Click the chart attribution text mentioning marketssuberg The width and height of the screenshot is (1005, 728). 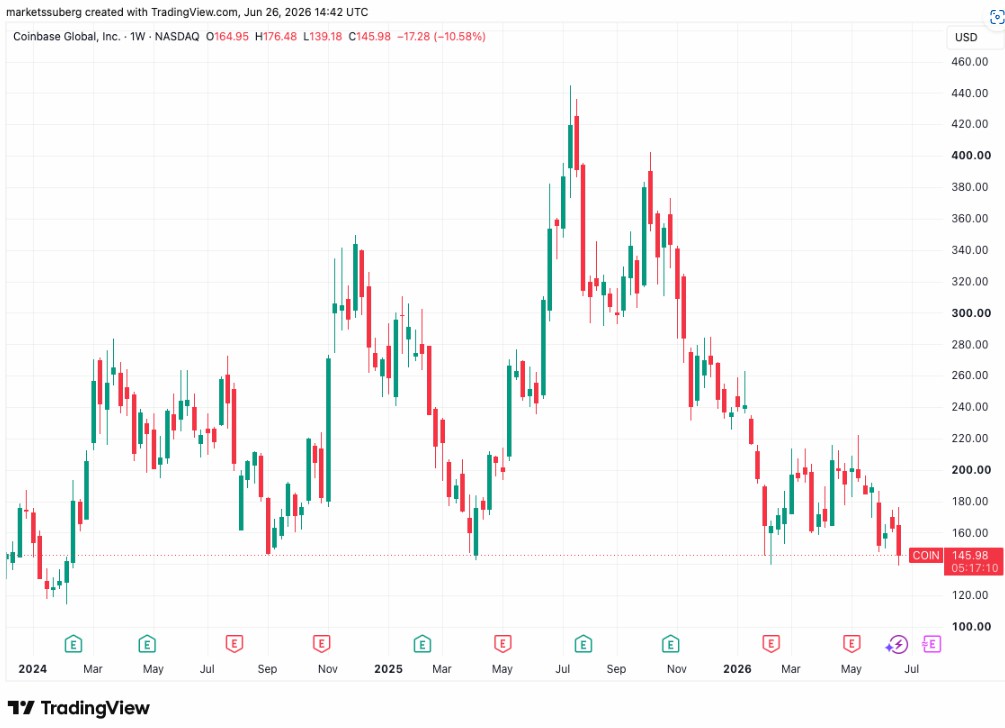coord(187,12)
